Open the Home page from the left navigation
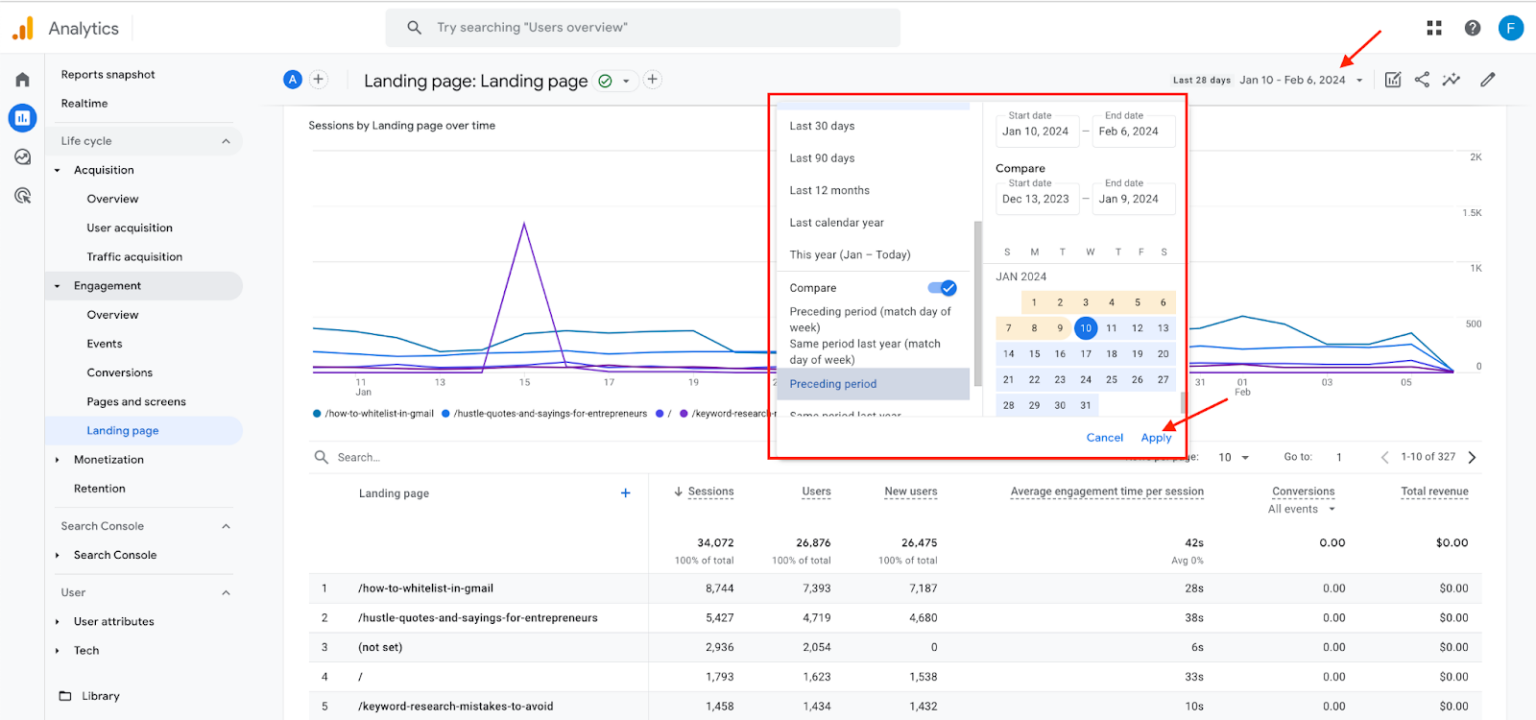 22,77
